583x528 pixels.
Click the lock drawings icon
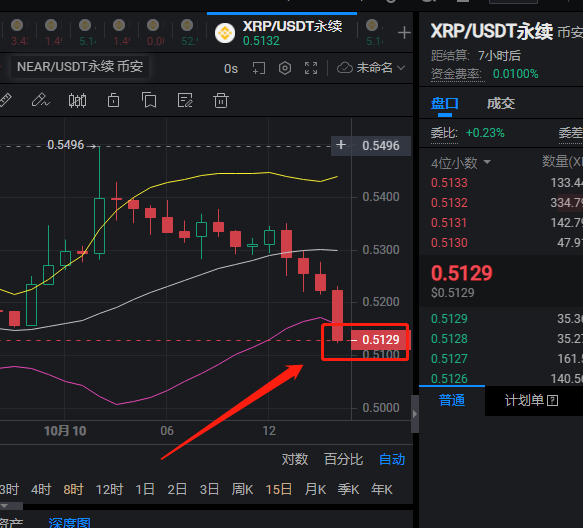tap(113, 100)
